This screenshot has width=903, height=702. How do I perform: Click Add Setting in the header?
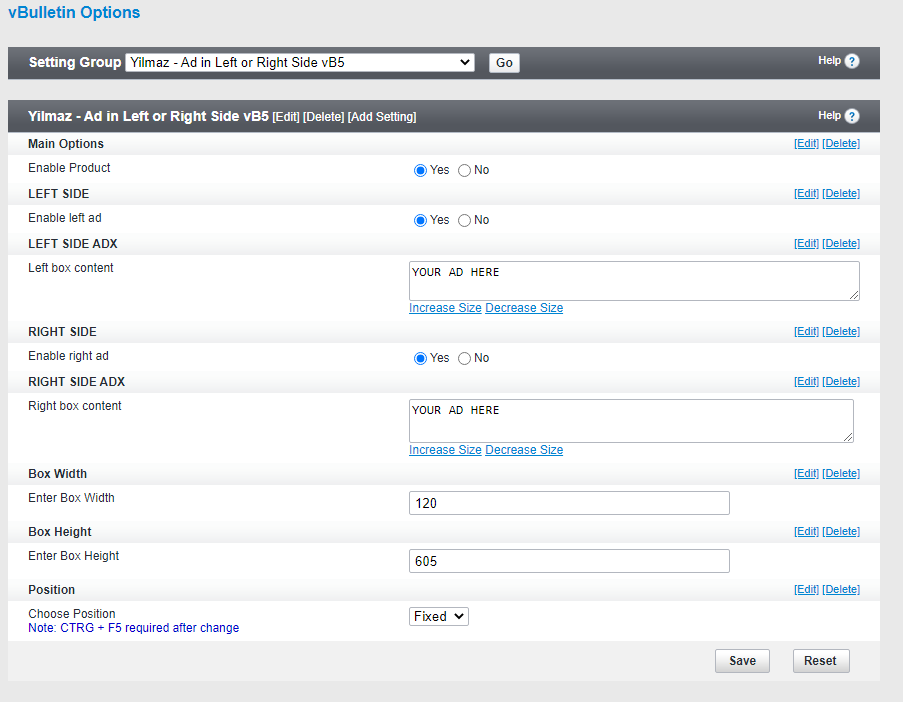point(382,117)
